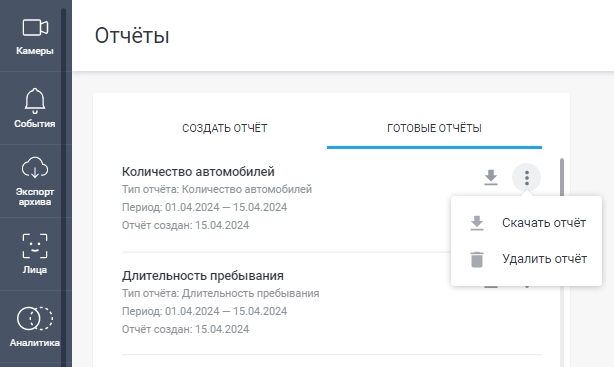Select the Готовые отчёты tab
Screen dimensions: 614x367
pos(434,128)
